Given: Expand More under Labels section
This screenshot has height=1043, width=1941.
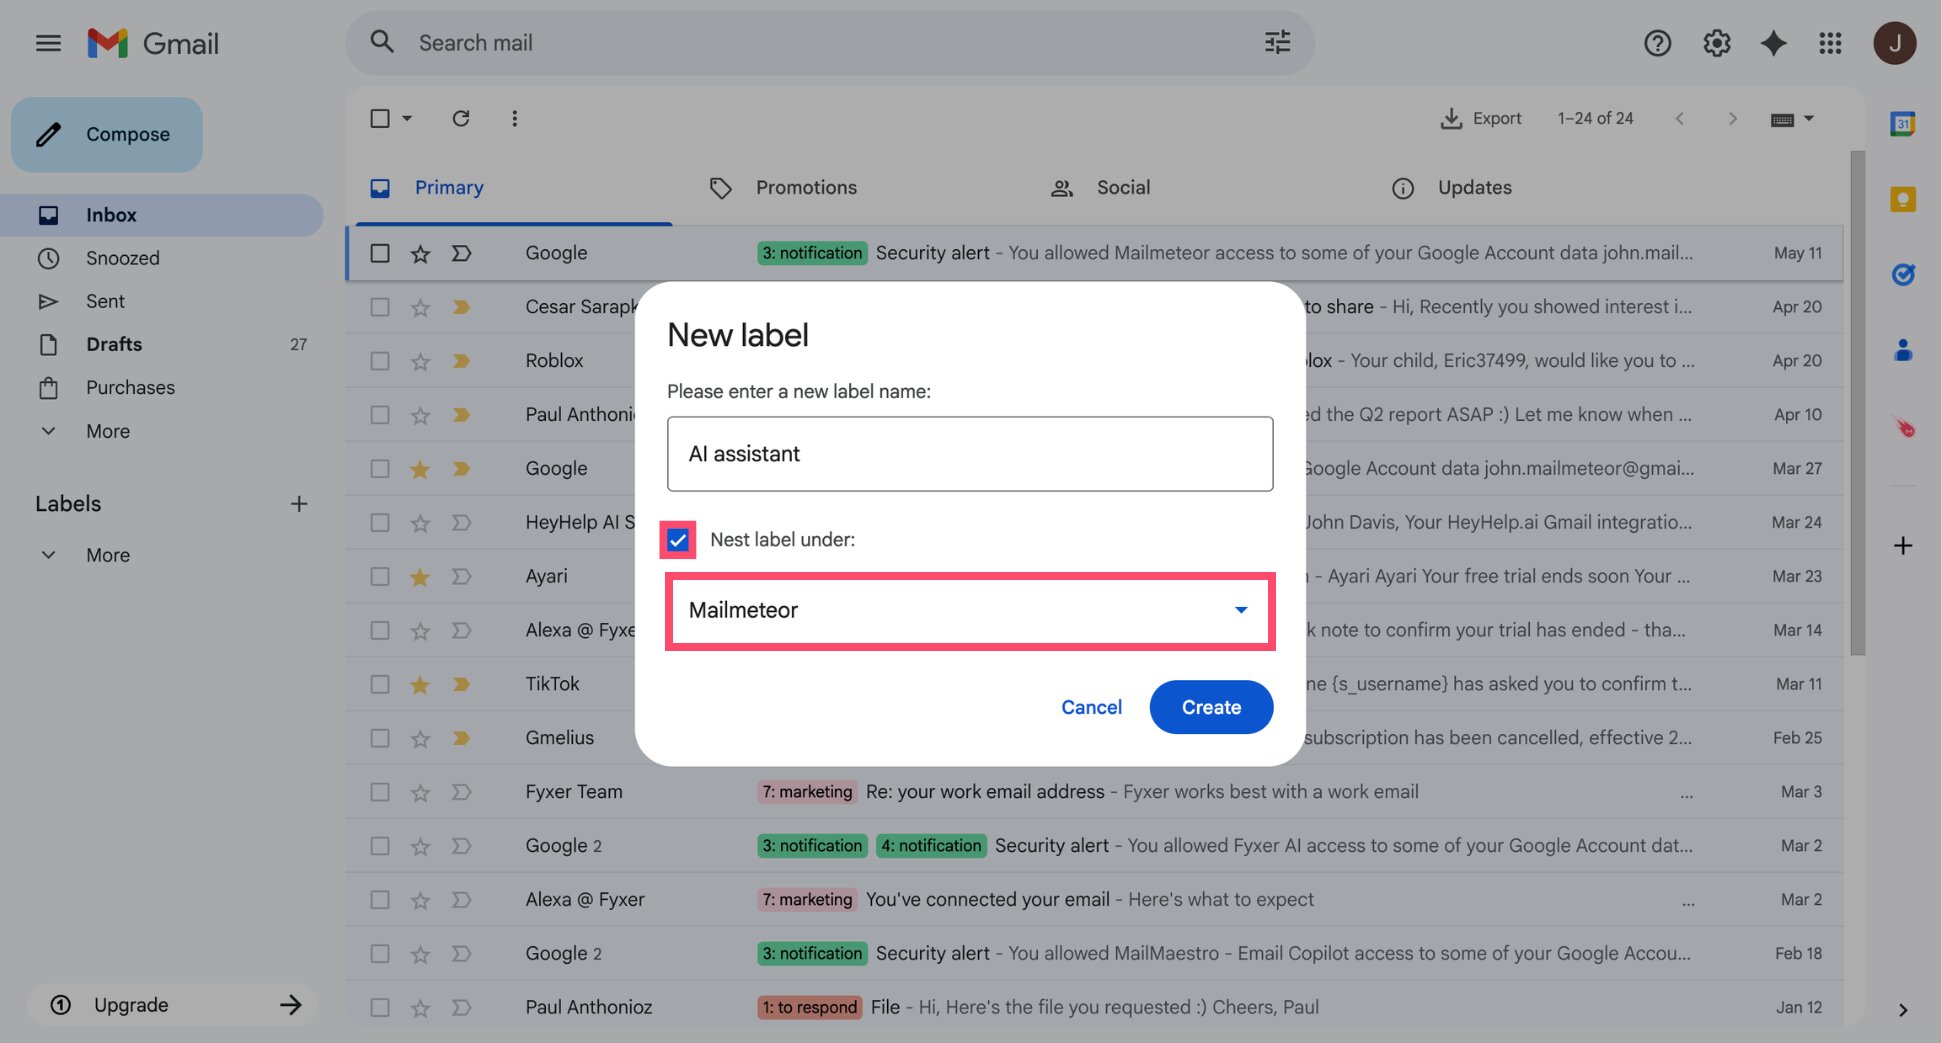Looking at the screenshot, I should [108, 555].
